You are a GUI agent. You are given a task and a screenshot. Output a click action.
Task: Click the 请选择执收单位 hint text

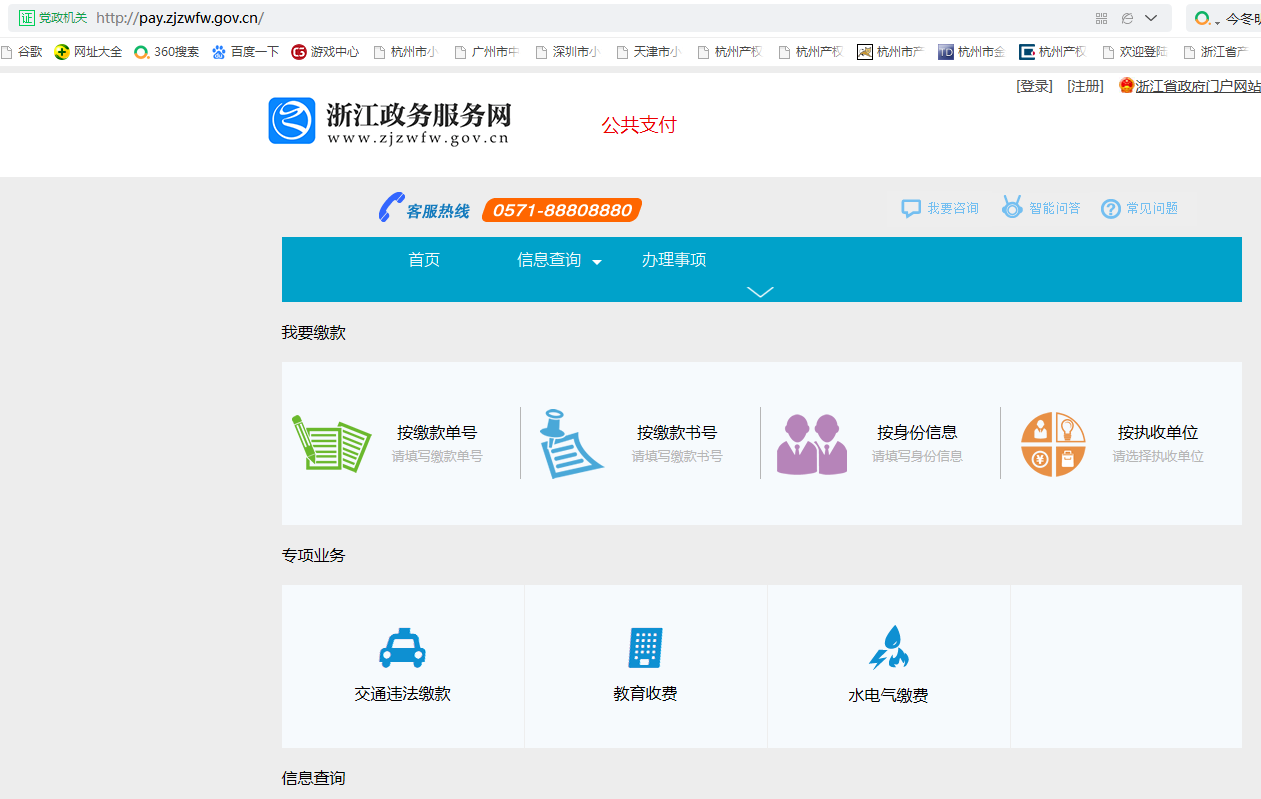(x=1158, y=456)
